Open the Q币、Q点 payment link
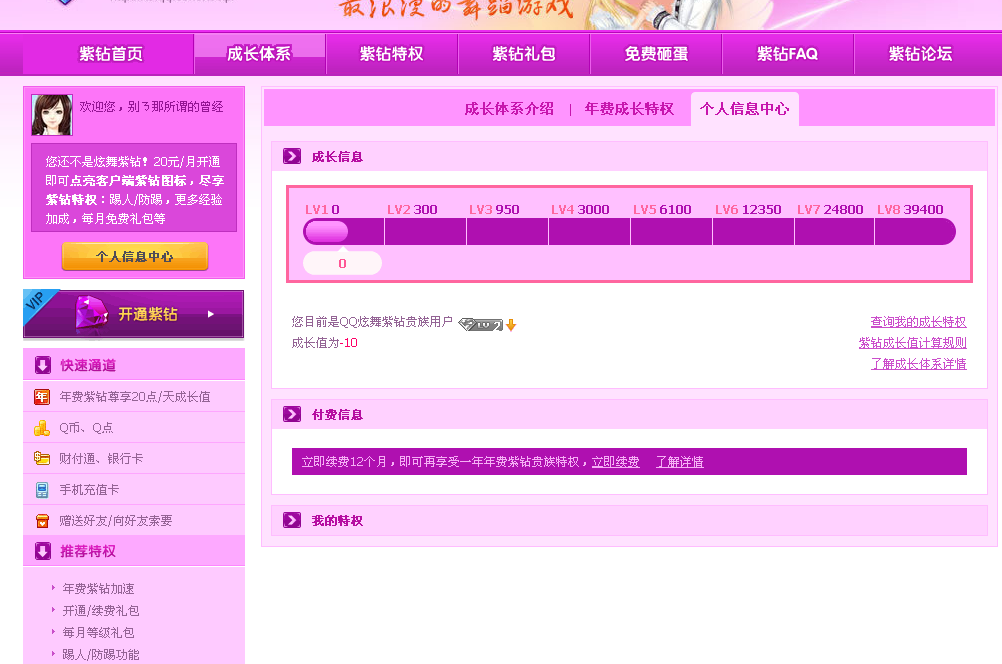This screenshot has width=1002, height=664. tap(86, 428)
